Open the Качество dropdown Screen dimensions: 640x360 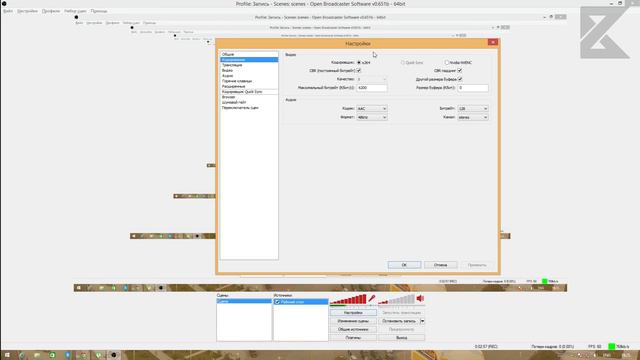[x=372, y=79]
